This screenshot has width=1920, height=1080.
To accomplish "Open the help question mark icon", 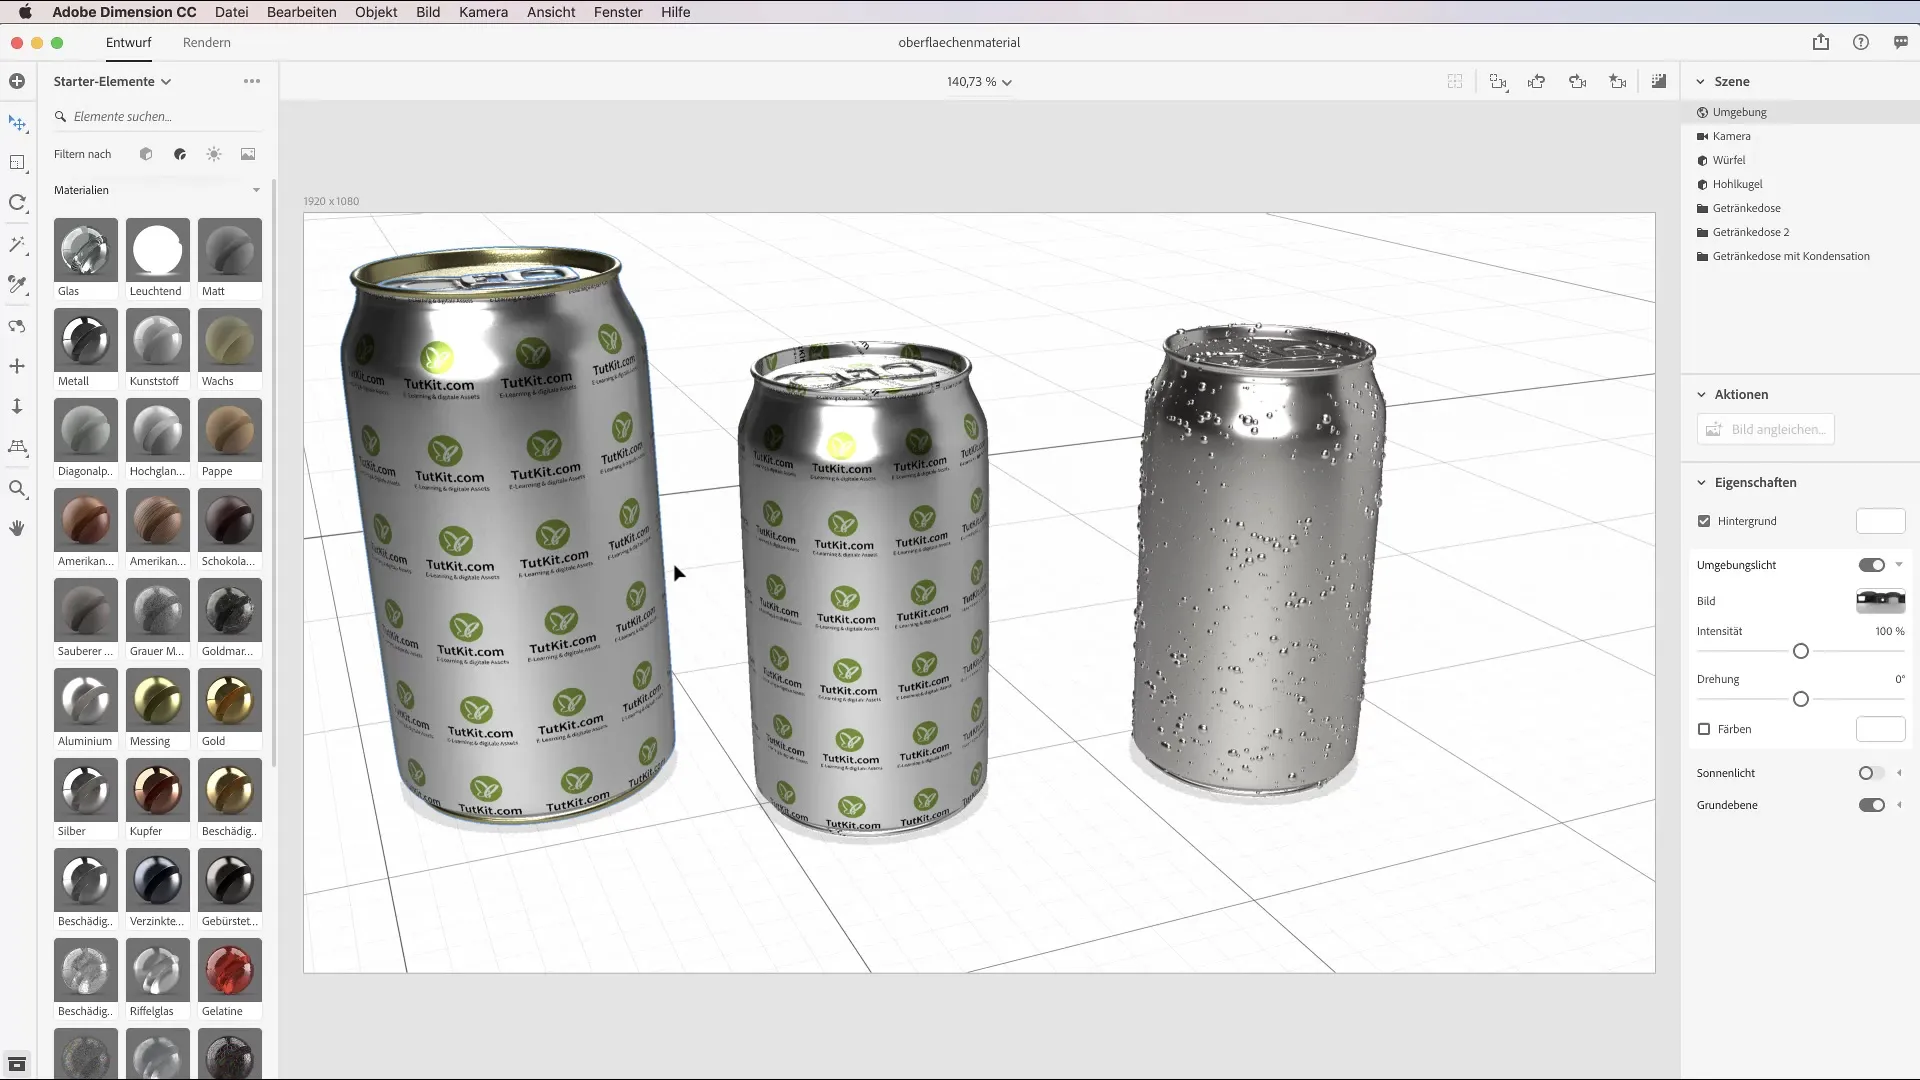I will point(1861,42).
